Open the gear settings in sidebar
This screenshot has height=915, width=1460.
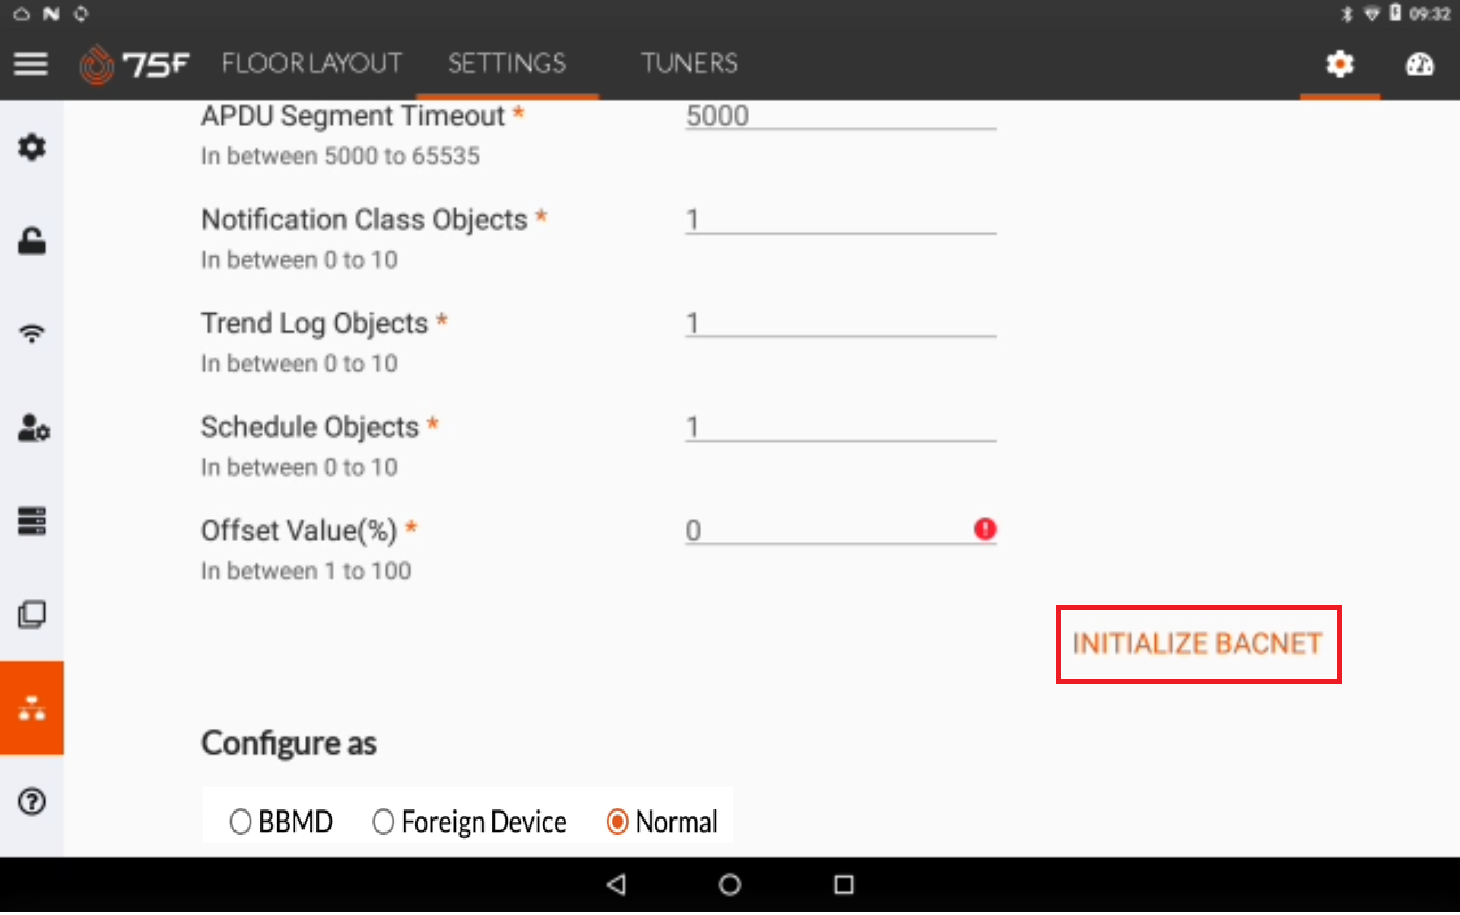click(32, 148)
